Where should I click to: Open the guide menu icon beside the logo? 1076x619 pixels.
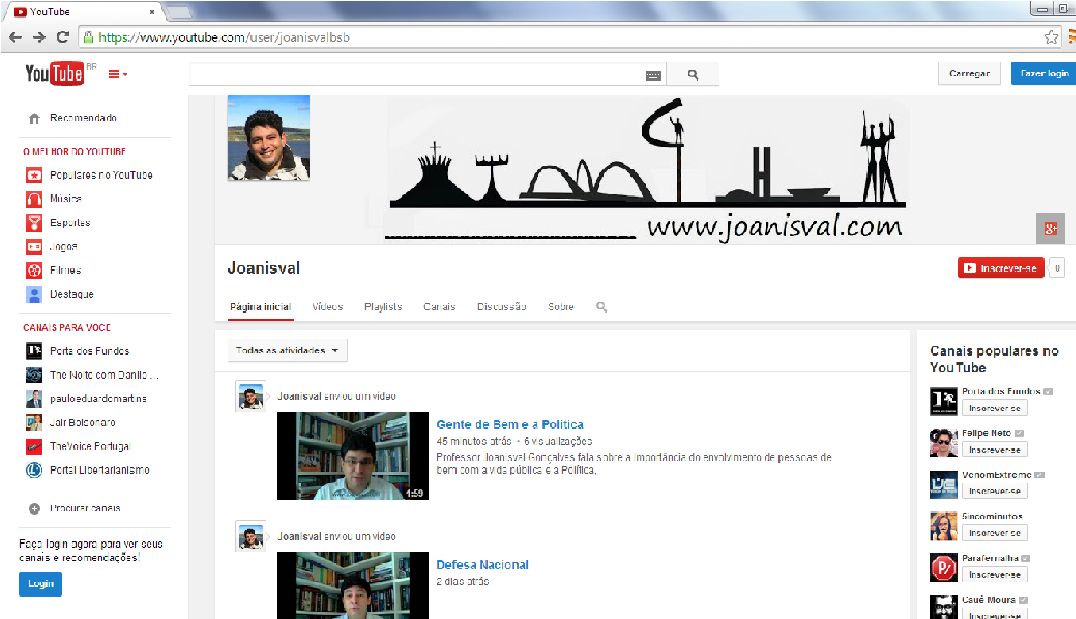(117, 74)
